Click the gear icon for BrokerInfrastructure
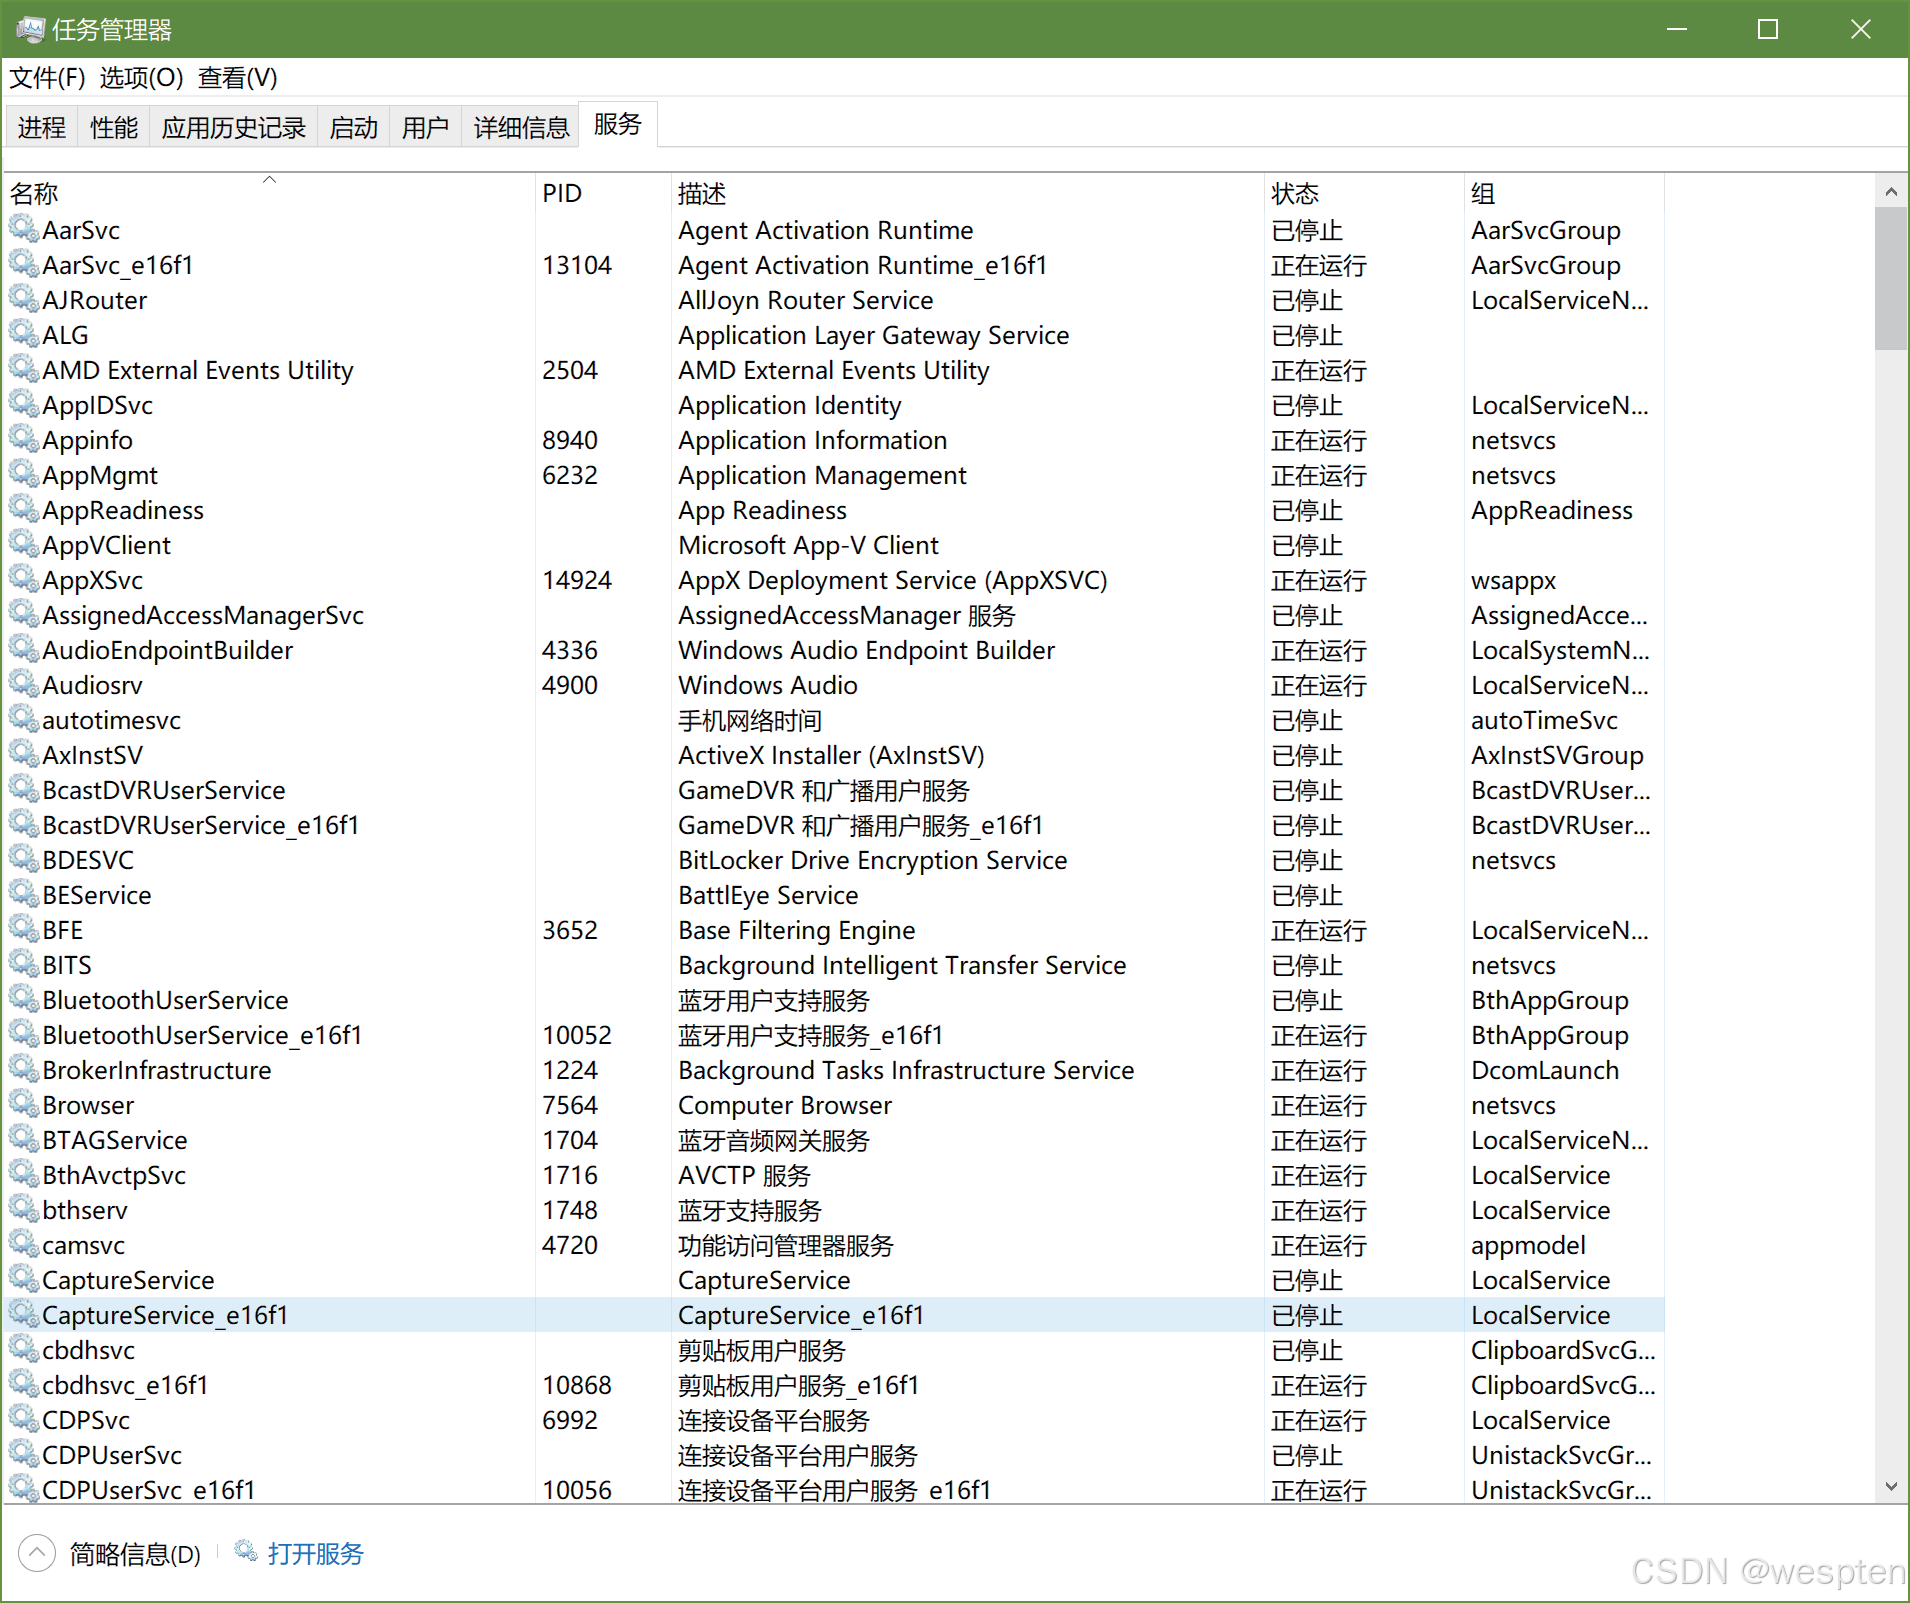This screenshot has height=1603, width=1910. pyautogui.click(x=24, y=1069)
